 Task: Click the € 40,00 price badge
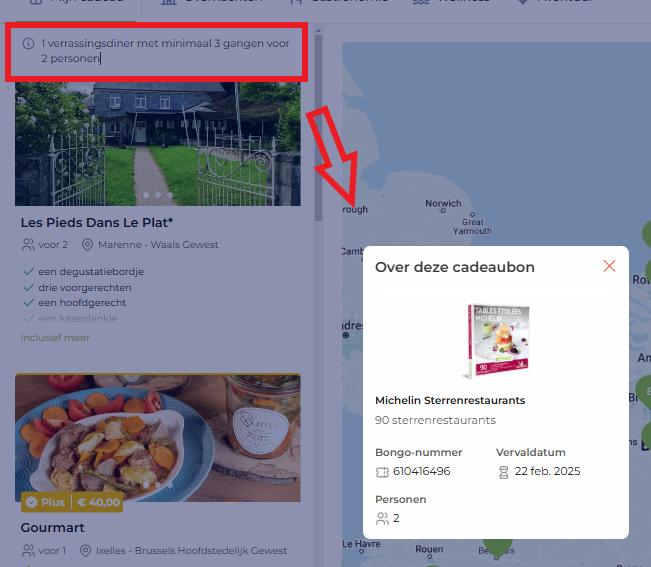(99, 503)
